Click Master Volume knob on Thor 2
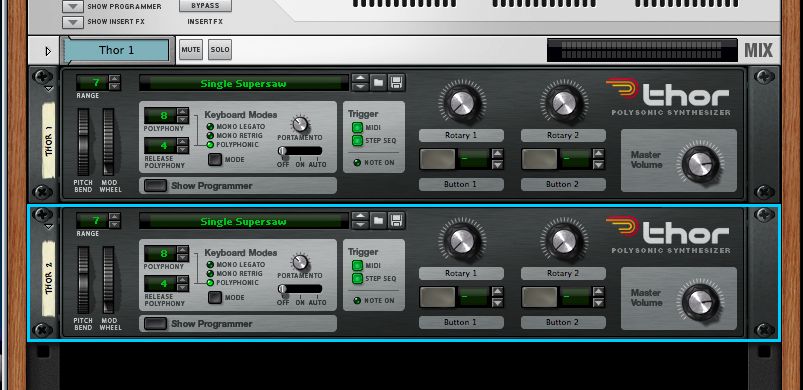The image size is (803, 390). click(700, 302)
